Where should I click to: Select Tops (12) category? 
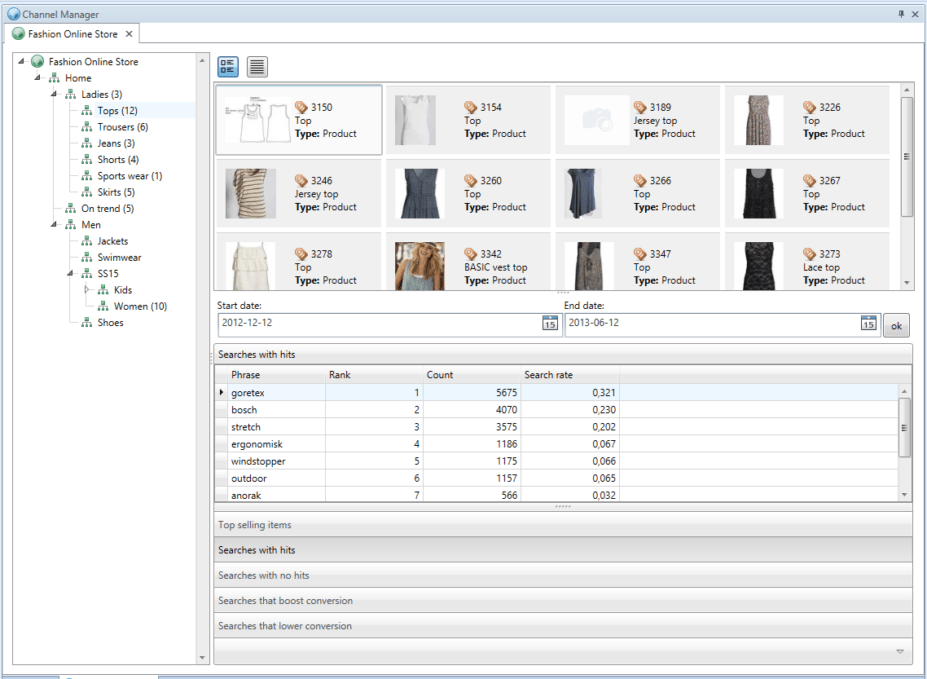(x=117, y=111)
